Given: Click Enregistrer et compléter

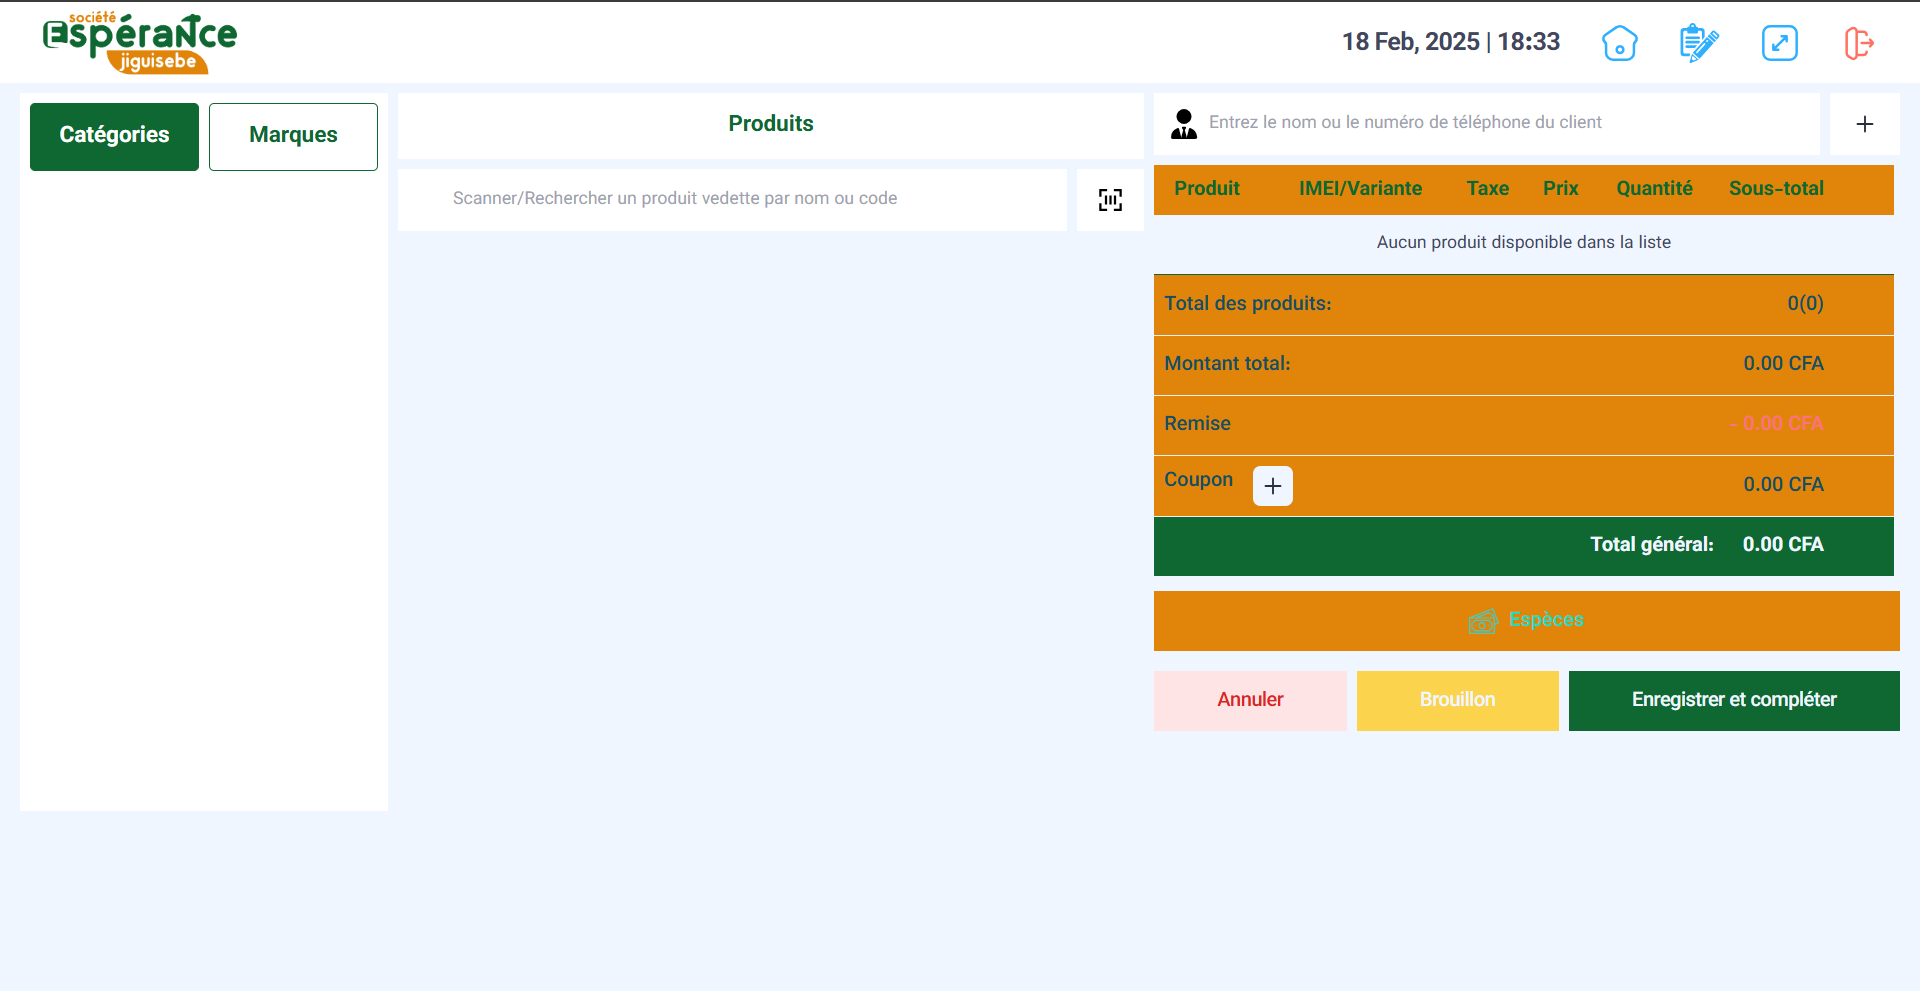Looking at the screenshot, I should (x=1733, y=700).
